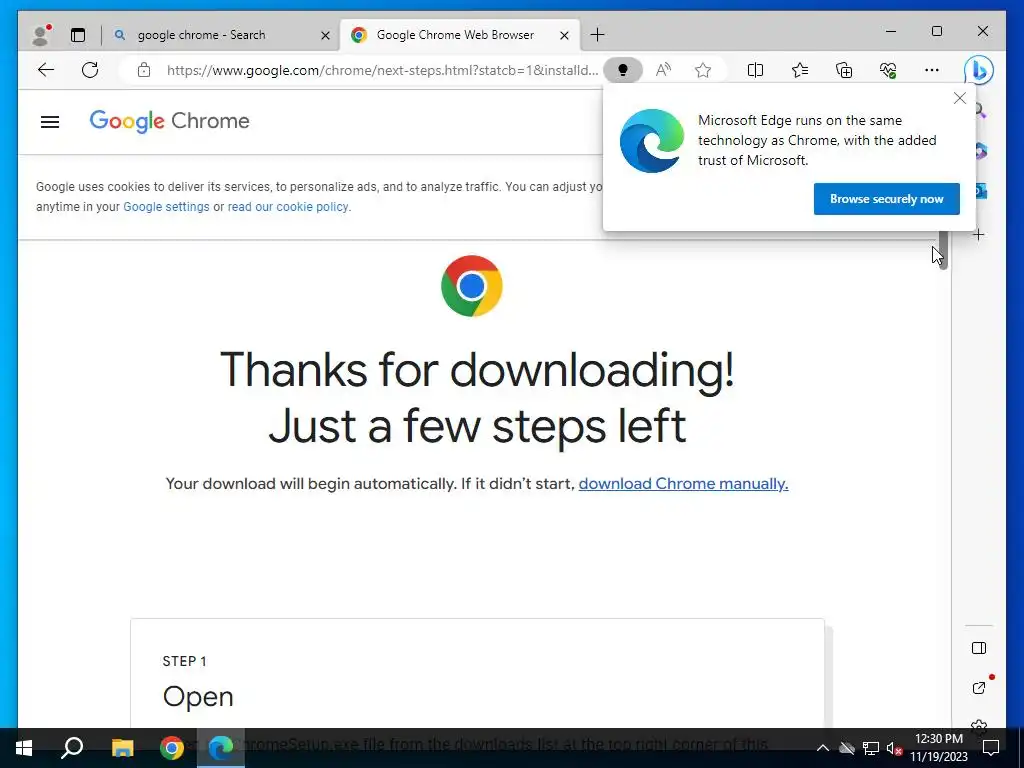Click the OneDrive tray icon
This screenshot has height=768, width=1024.
coord(847,748)
